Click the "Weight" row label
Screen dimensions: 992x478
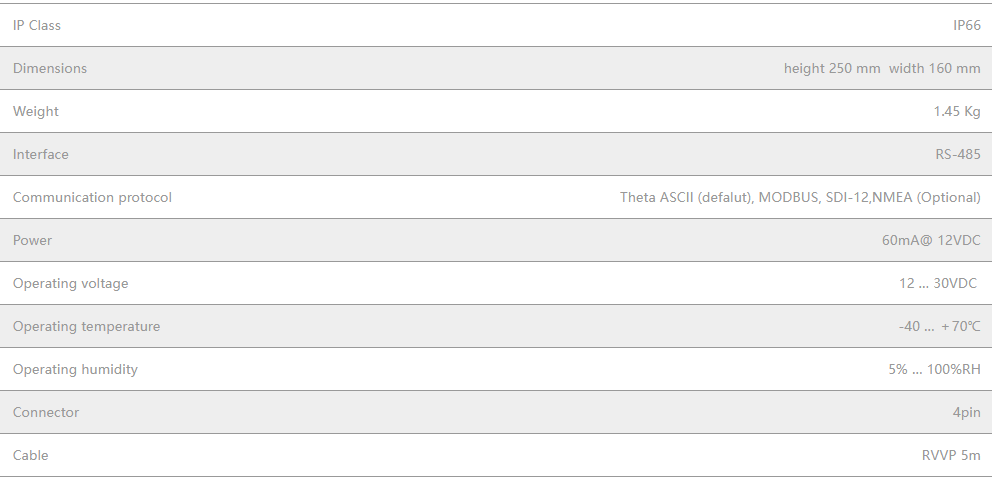tap(36, 111)
